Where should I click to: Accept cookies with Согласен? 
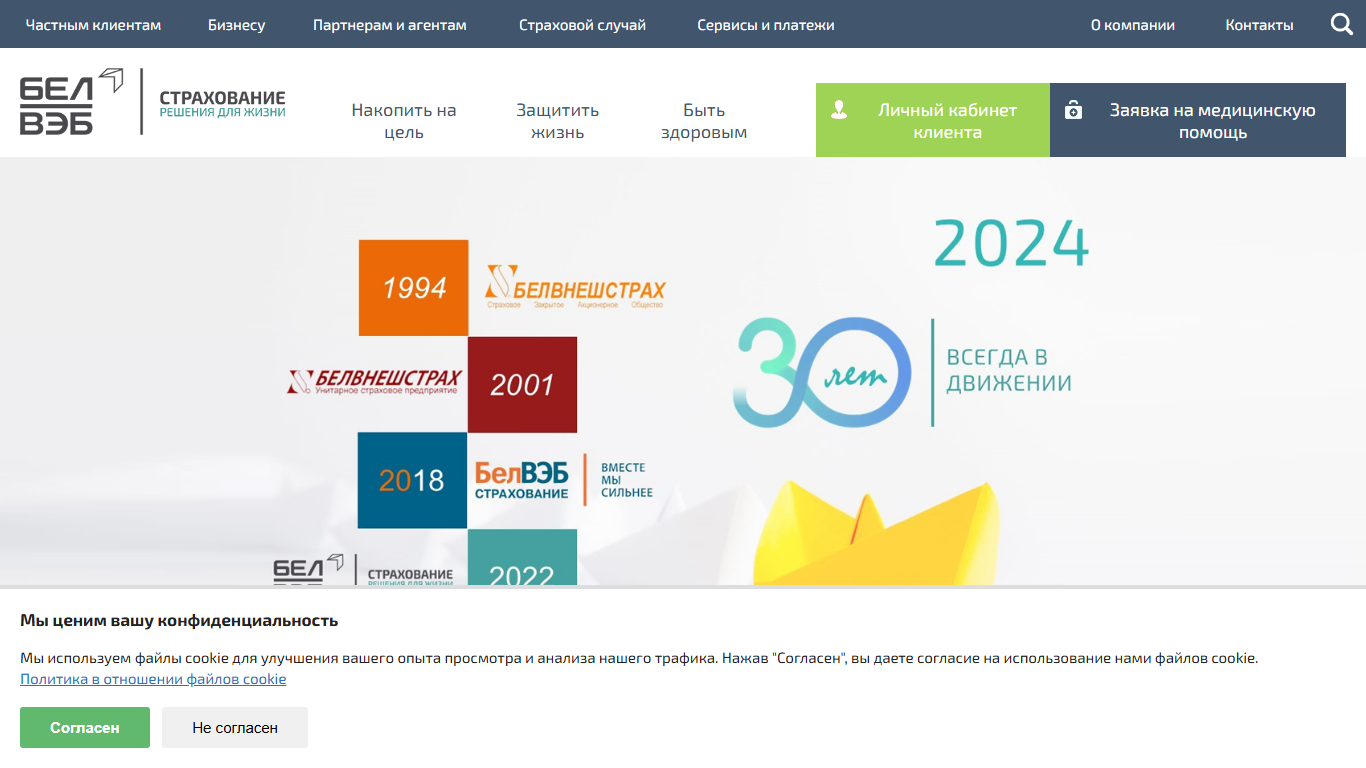[85, 727]
